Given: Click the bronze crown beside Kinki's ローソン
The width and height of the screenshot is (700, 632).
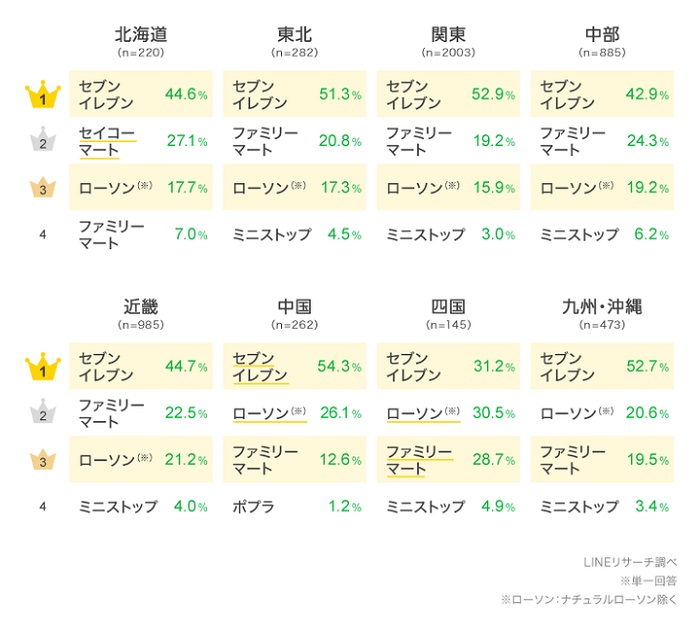Looking at the screenshot, I should pyautogui.click(x=43, y=460).
